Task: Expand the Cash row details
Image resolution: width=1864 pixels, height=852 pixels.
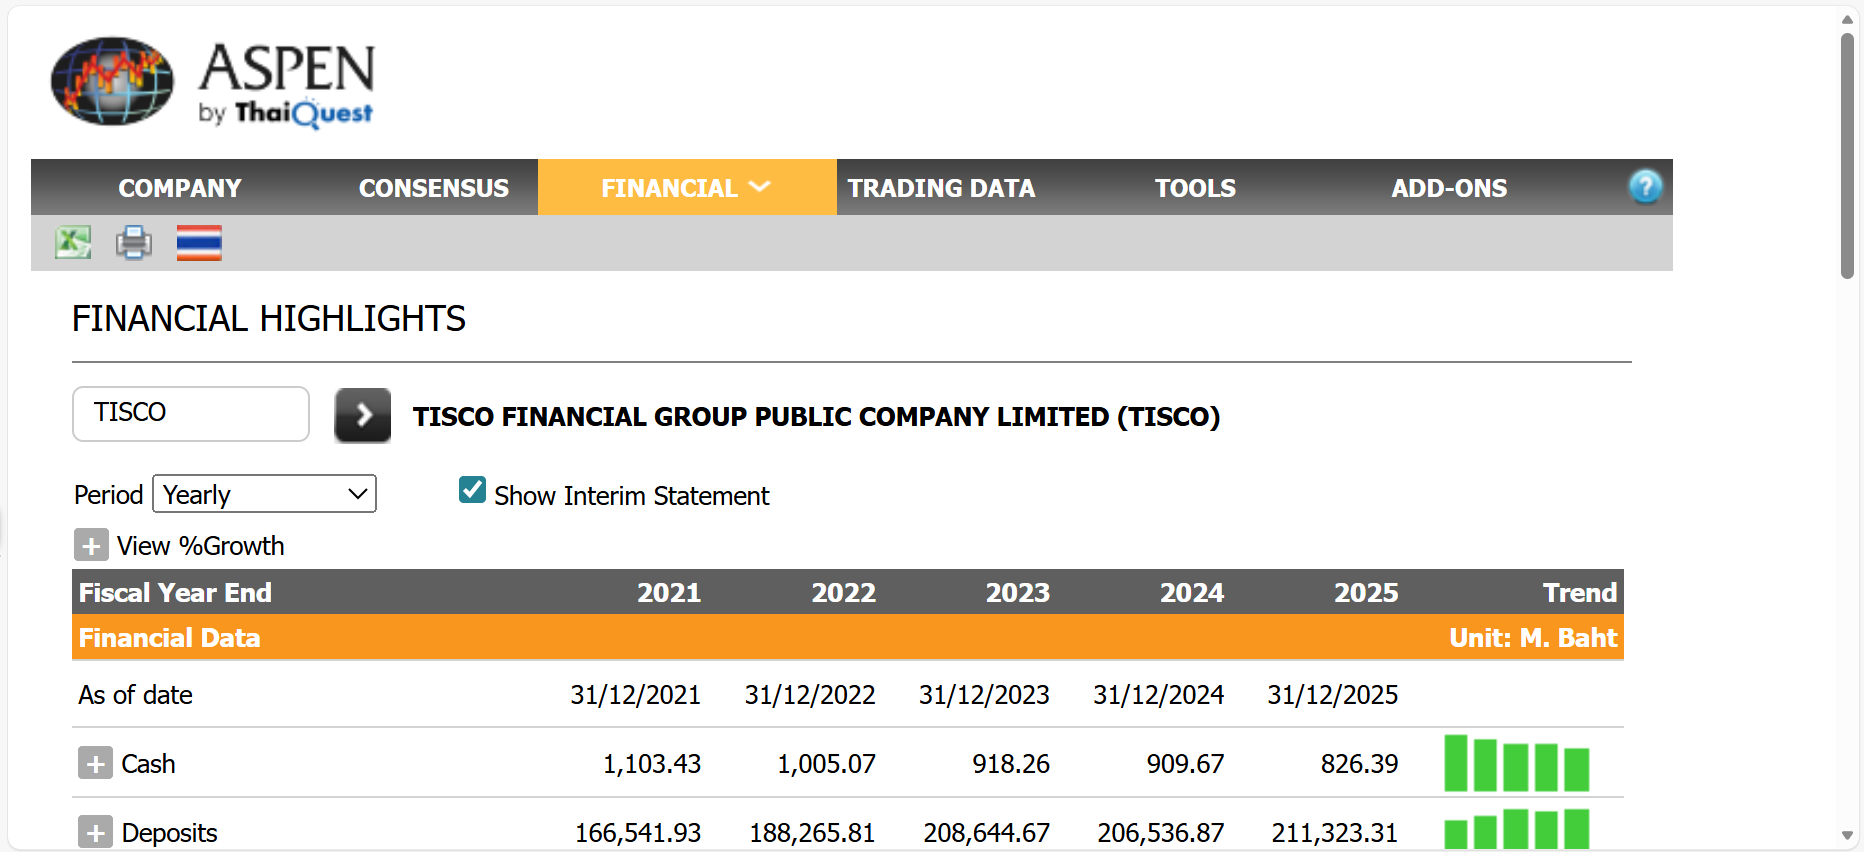Action: (x=95, y=763)
